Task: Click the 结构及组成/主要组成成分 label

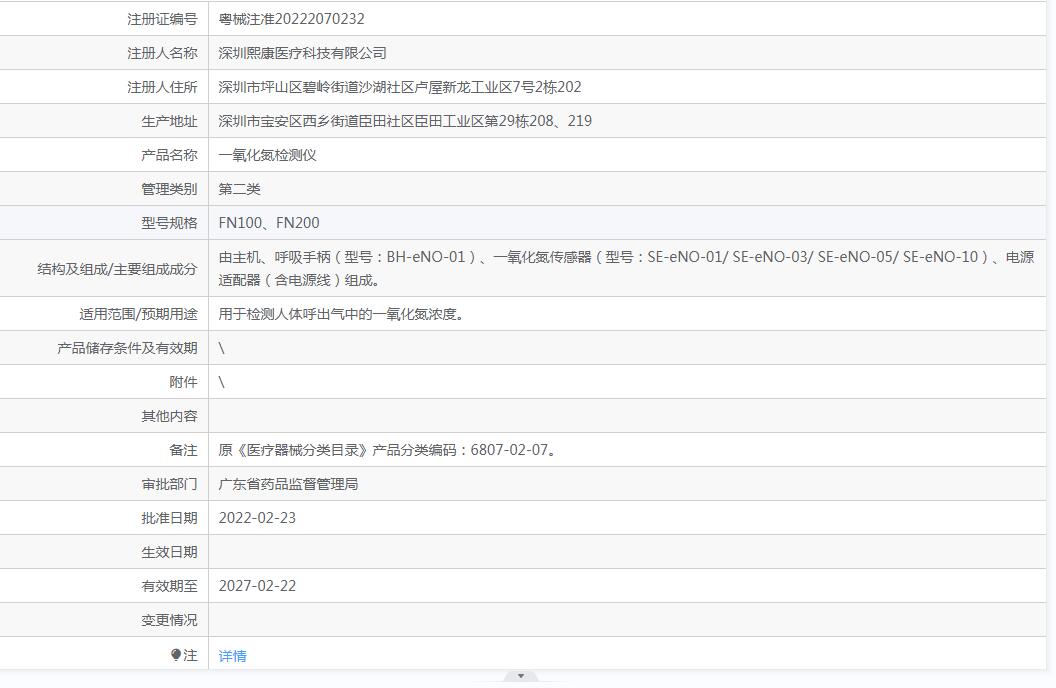Action: 117,269
